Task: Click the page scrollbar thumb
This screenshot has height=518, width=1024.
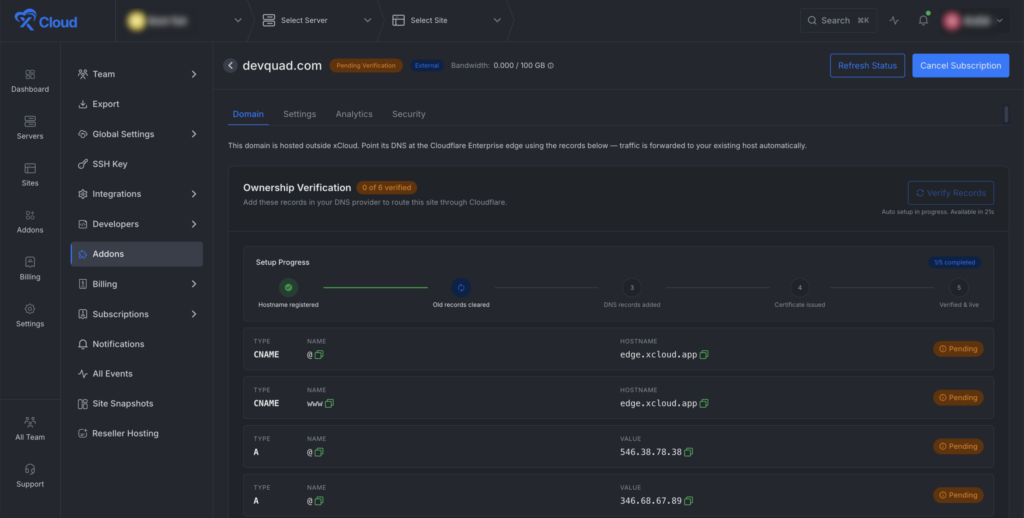Action: [x=1006, y=114]
